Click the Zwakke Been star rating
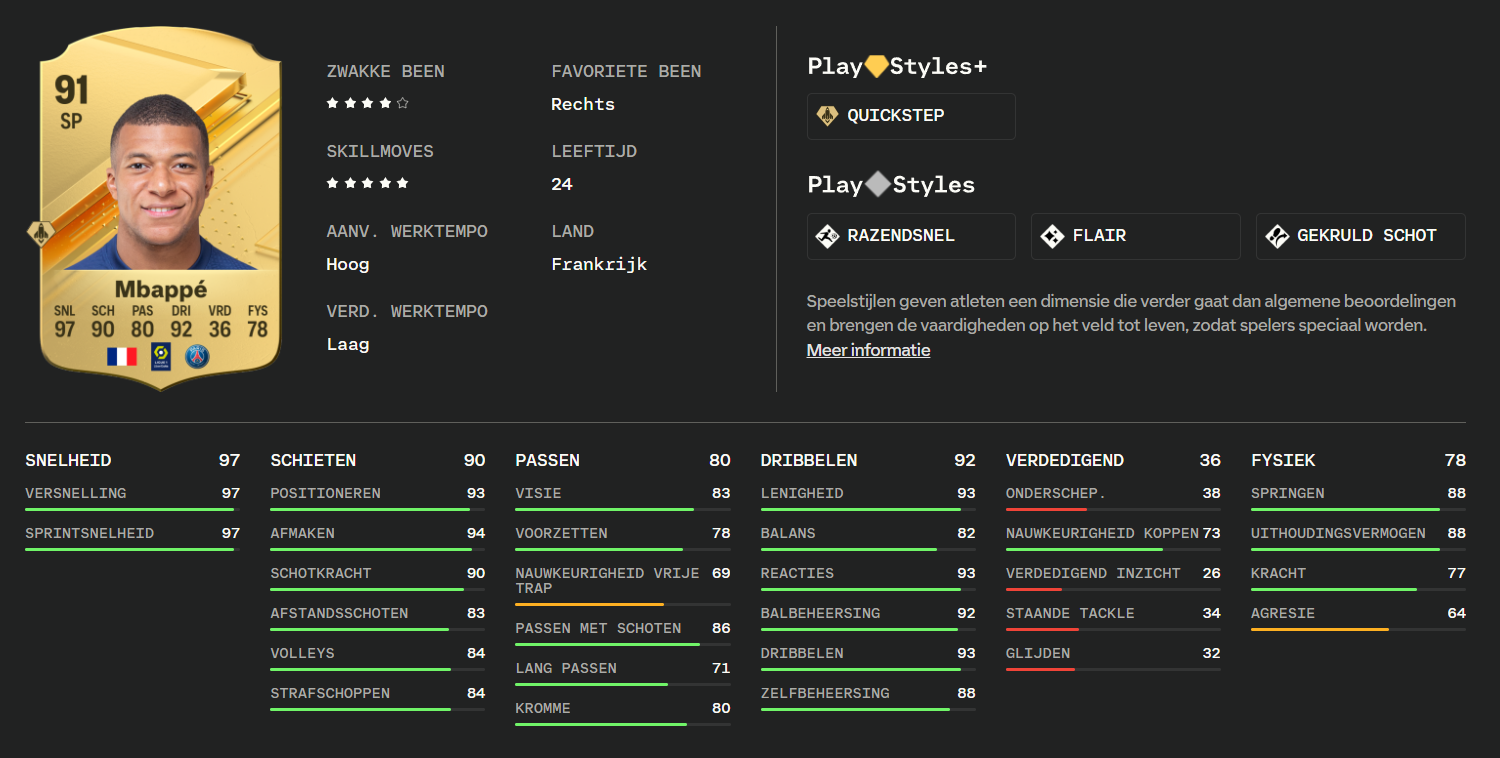Screen dimensions: 1500x758 (x=367, y=103)
